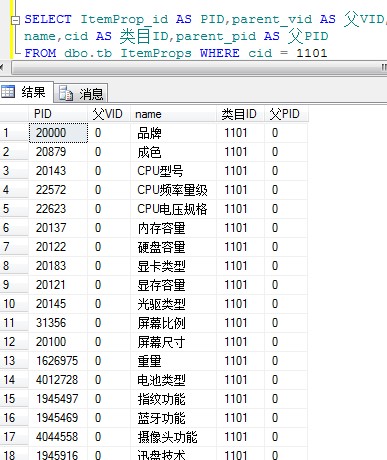
Task: Select the 父PID column header
Action: coord(286,114)
